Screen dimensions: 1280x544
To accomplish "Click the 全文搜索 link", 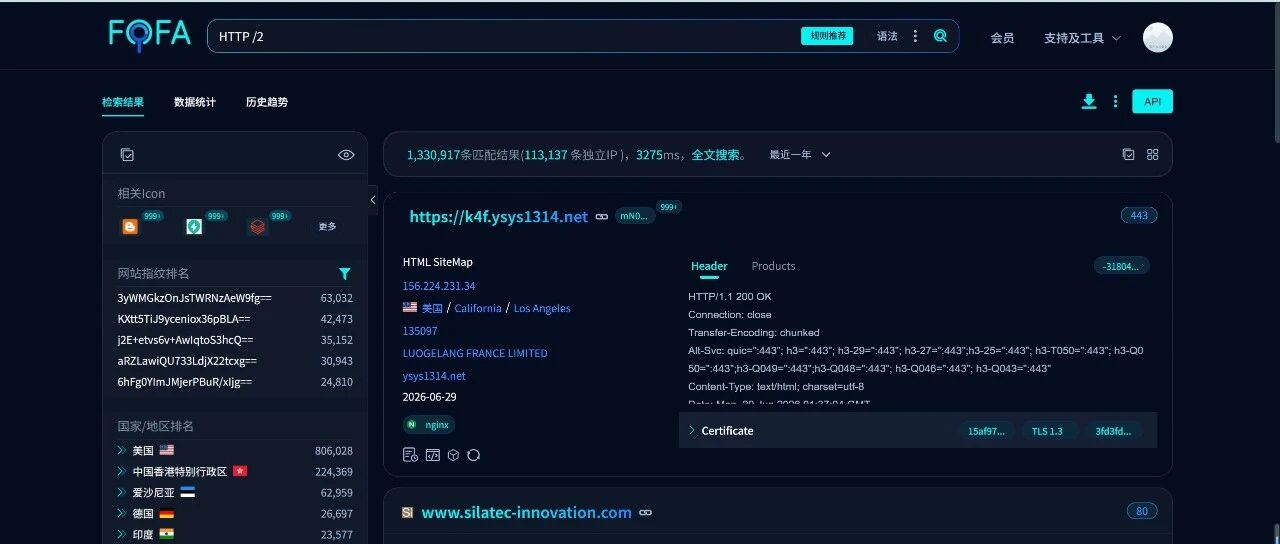I will coord(717,155).
